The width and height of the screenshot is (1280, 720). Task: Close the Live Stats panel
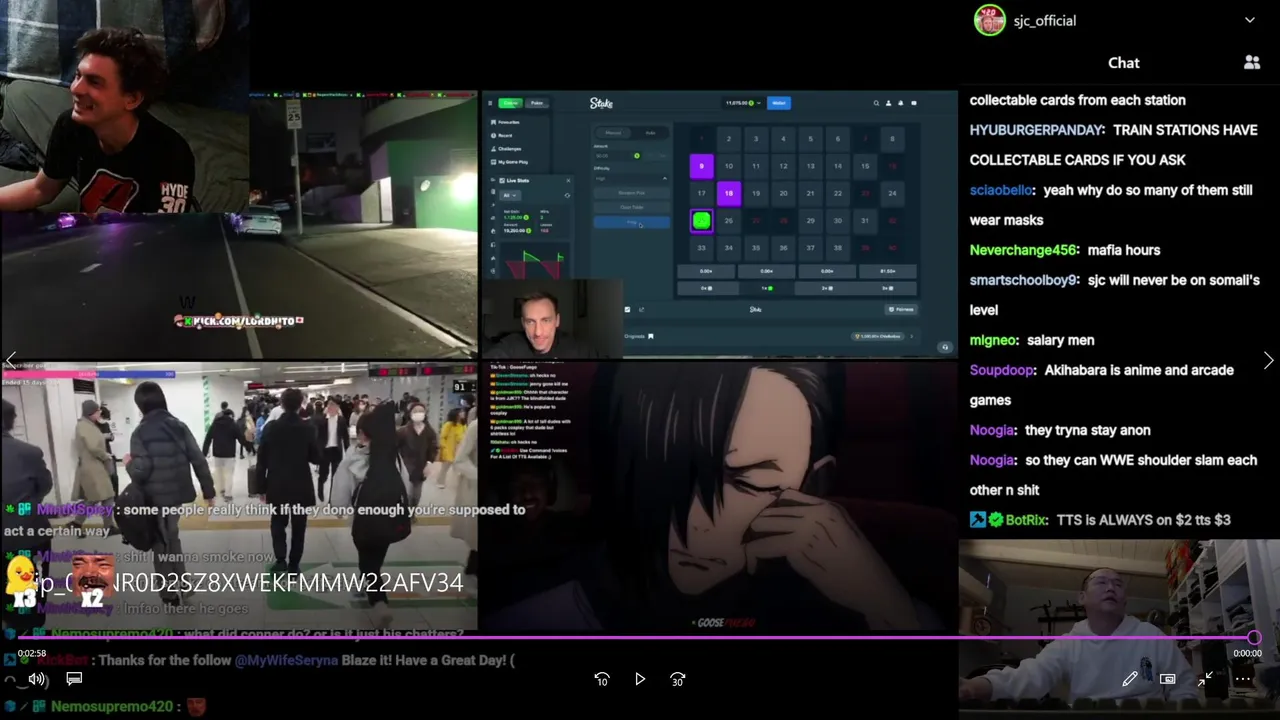click(x=568, y=181)
